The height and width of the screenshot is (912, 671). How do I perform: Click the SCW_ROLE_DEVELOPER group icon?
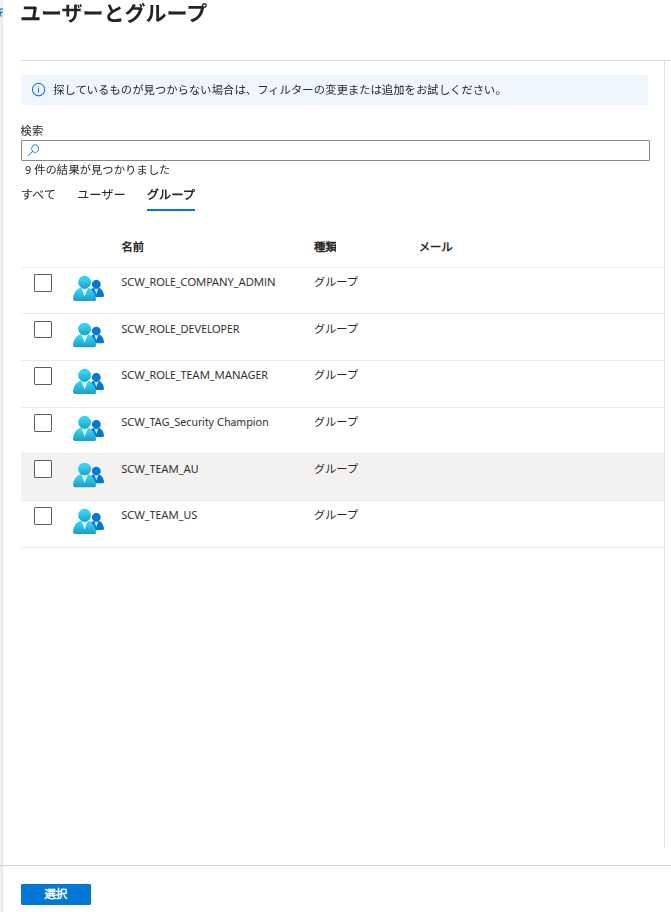click(88, 335)
